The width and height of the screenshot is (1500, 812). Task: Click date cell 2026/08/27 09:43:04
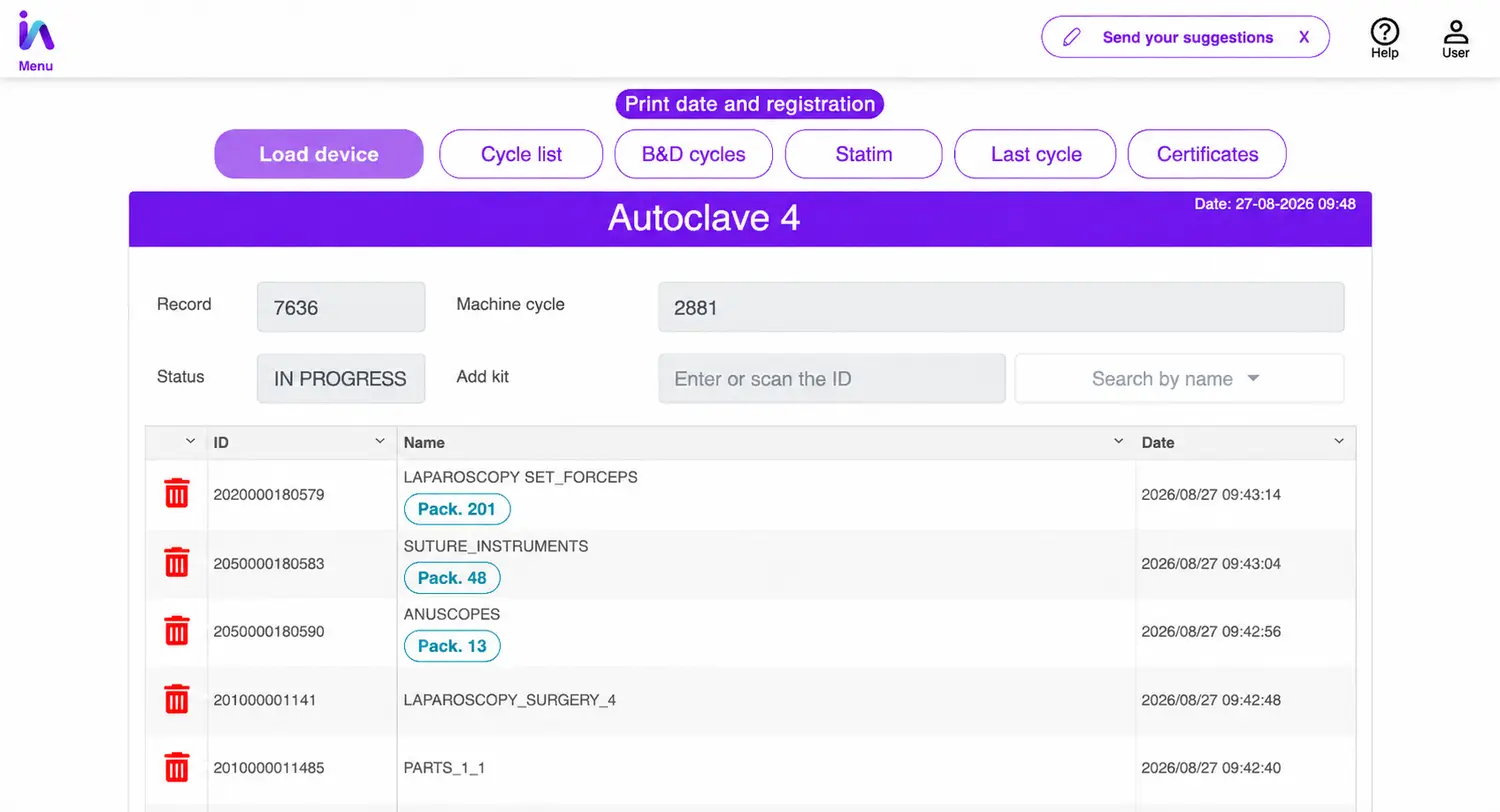pyautogui.click(x=1211, y=563)
